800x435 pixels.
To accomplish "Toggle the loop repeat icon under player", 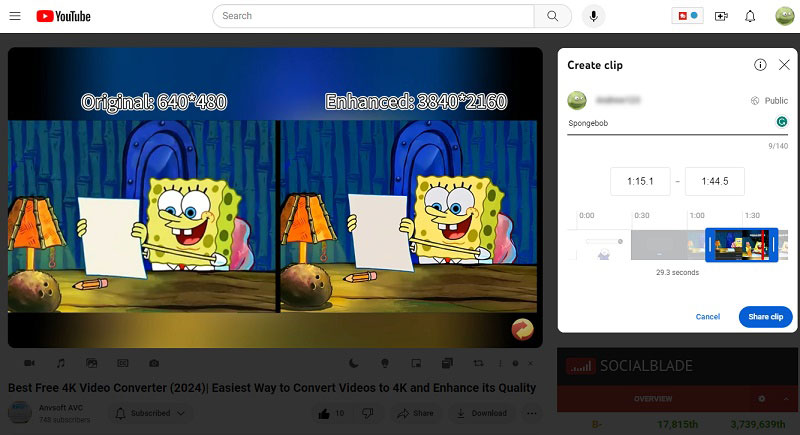I will (478, 363).
